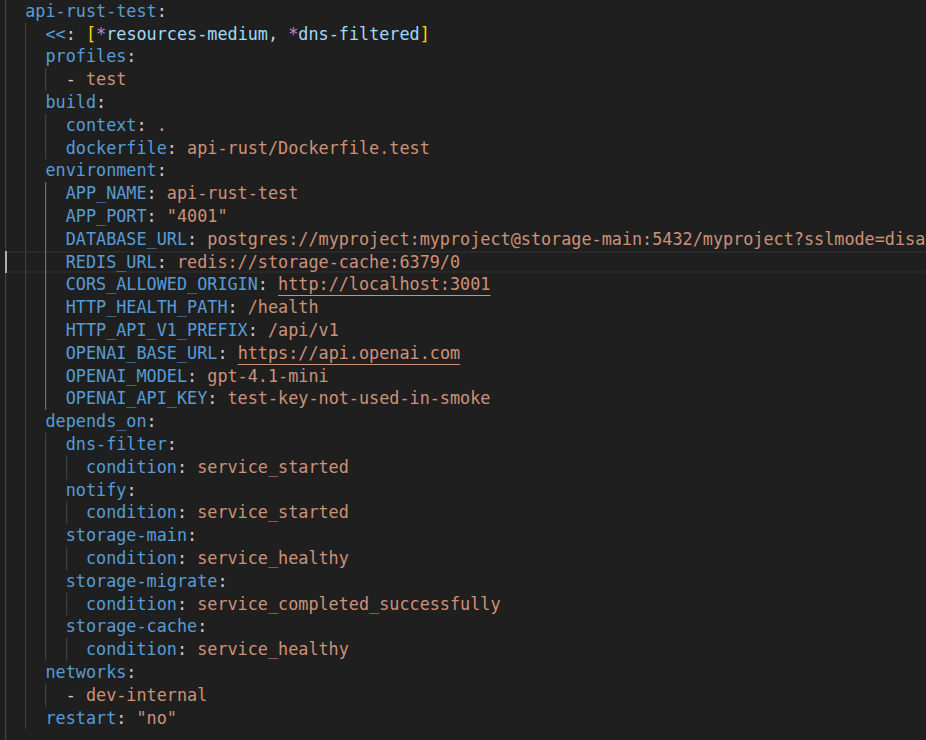Click the APP_PORT variable
The height and width of the screenshot is (740, 926).
pos(106,216)
